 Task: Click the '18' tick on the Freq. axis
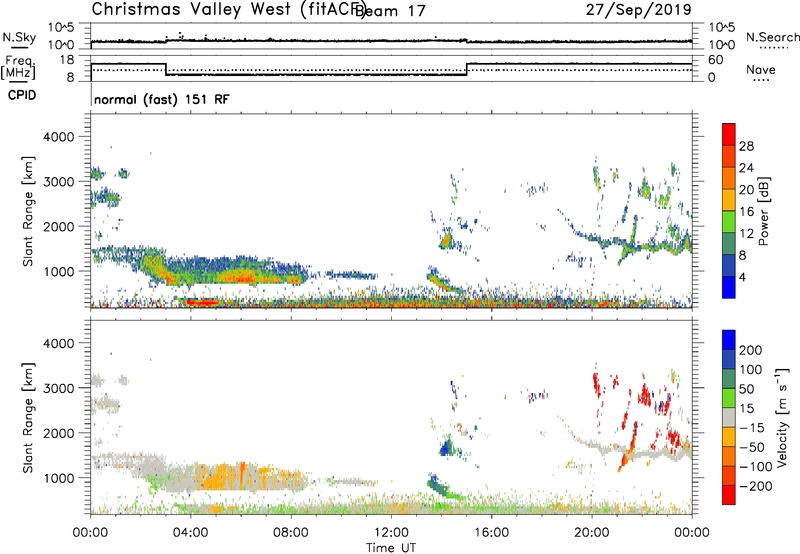[x=67, y=60]
